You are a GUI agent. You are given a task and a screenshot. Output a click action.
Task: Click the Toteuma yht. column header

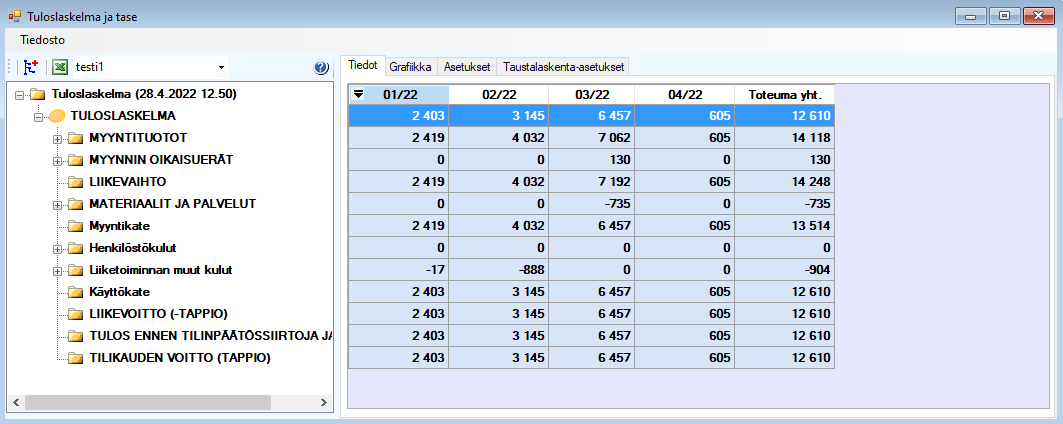click(784, 95)
